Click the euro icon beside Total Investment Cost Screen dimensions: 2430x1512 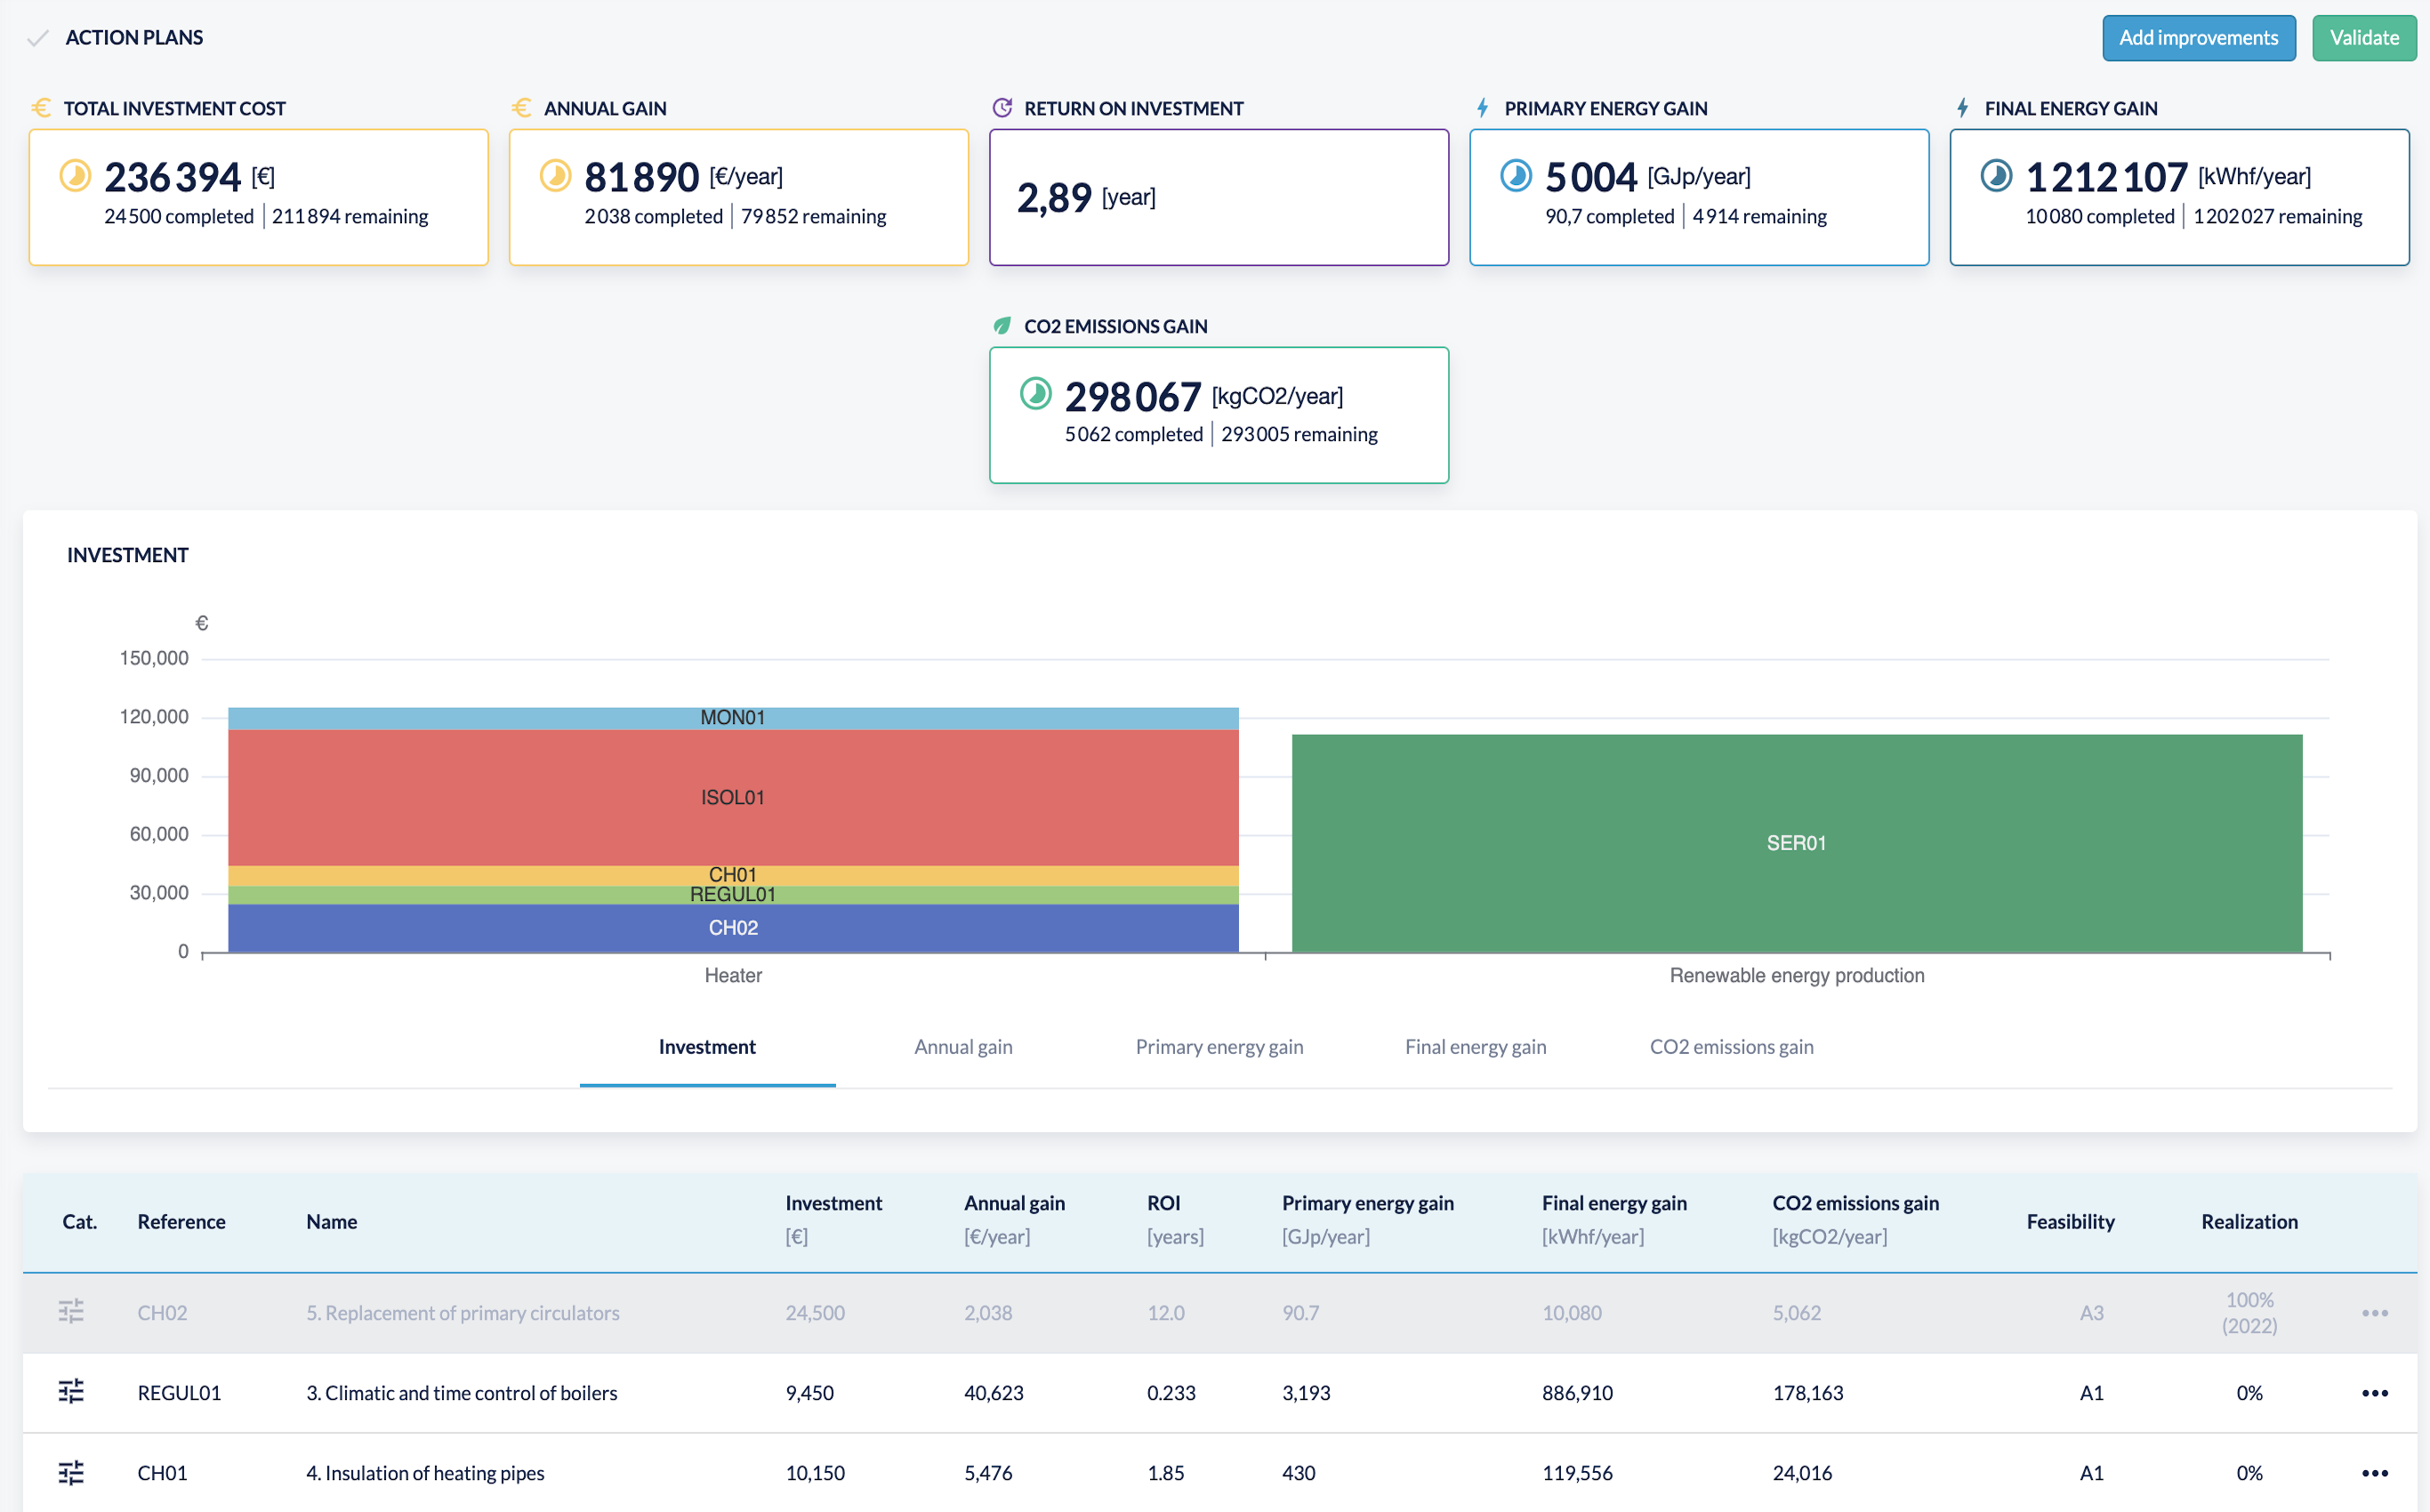click(41, 108)
